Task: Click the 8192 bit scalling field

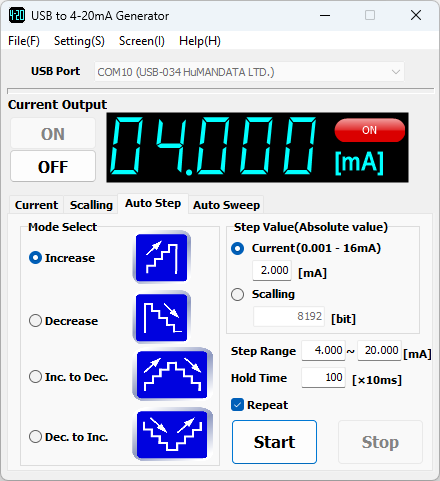Action: 289,316
